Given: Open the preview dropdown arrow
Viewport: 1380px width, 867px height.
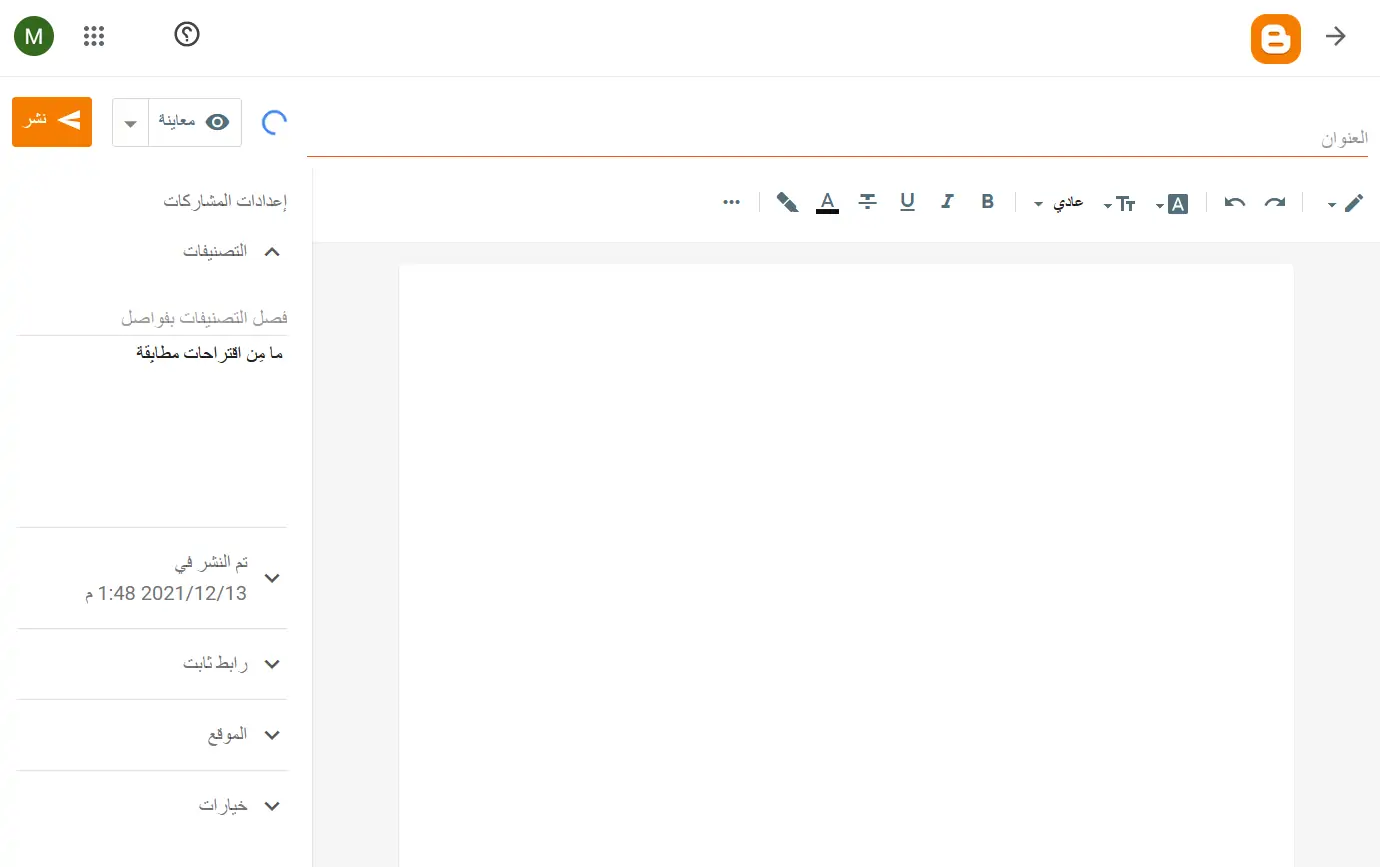Looking at the screenshot, I should [130, 123].
